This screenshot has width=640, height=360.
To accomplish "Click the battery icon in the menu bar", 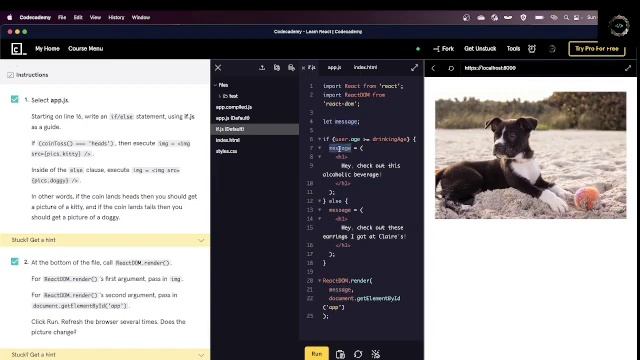I will (539, 18).
